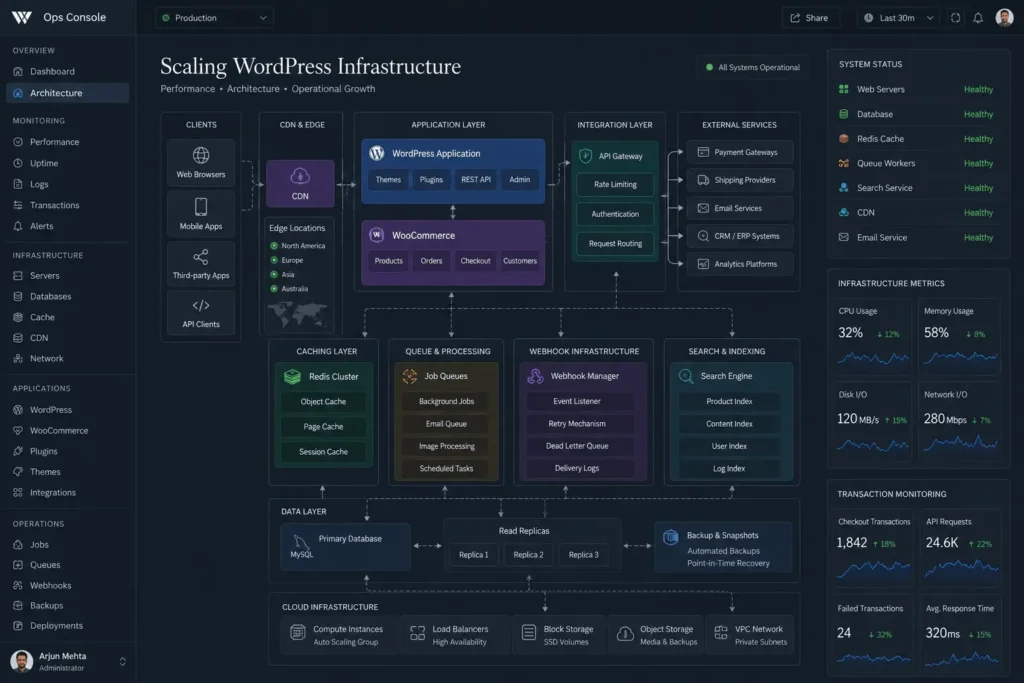This screenshot has height=683, width=1024.
Task: Click the Webhook Manager icon
Action: 536,376
